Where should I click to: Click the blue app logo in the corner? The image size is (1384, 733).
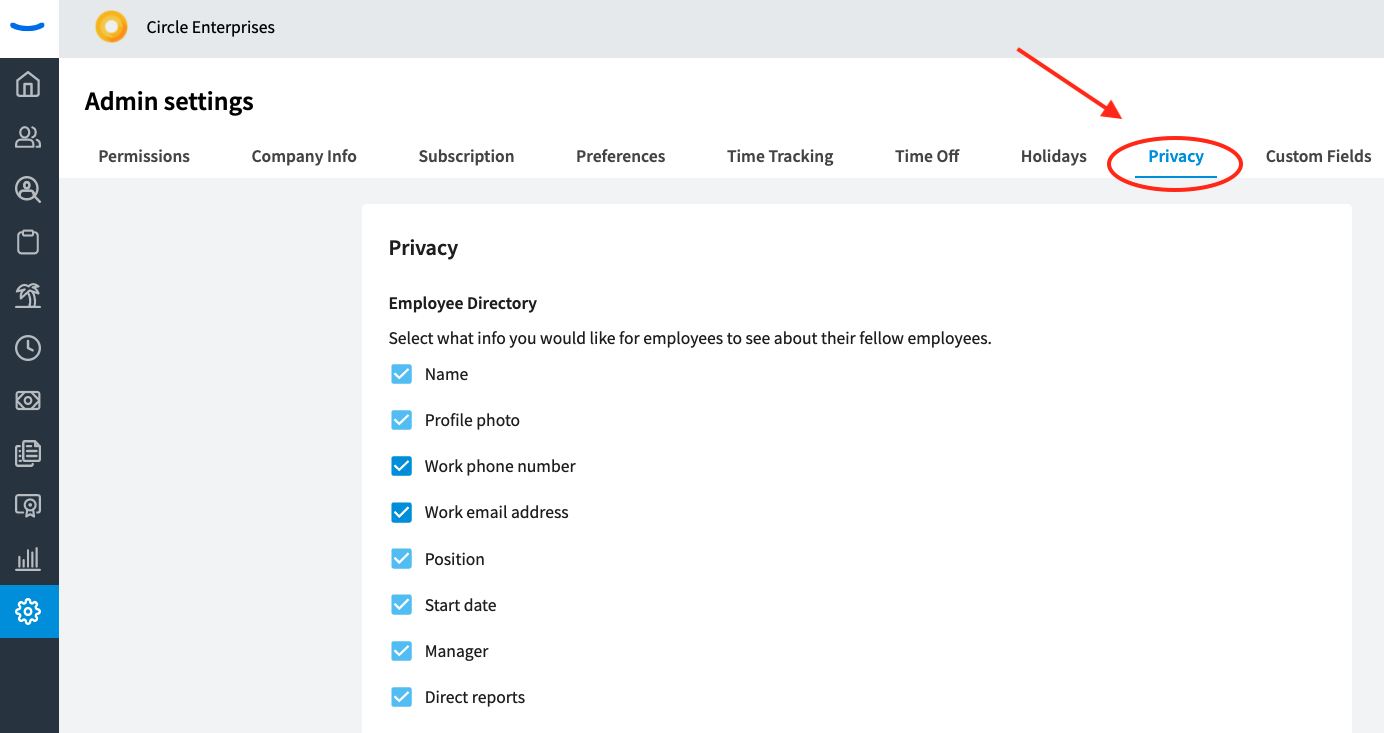coord(28,27)
